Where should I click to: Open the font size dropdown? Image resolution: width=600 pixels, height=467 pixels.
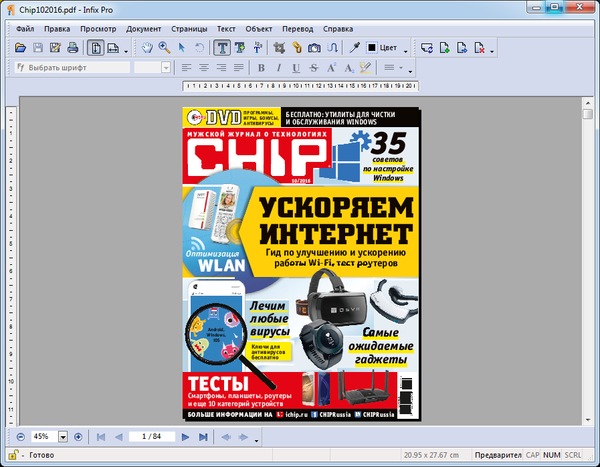pos(166,68)
